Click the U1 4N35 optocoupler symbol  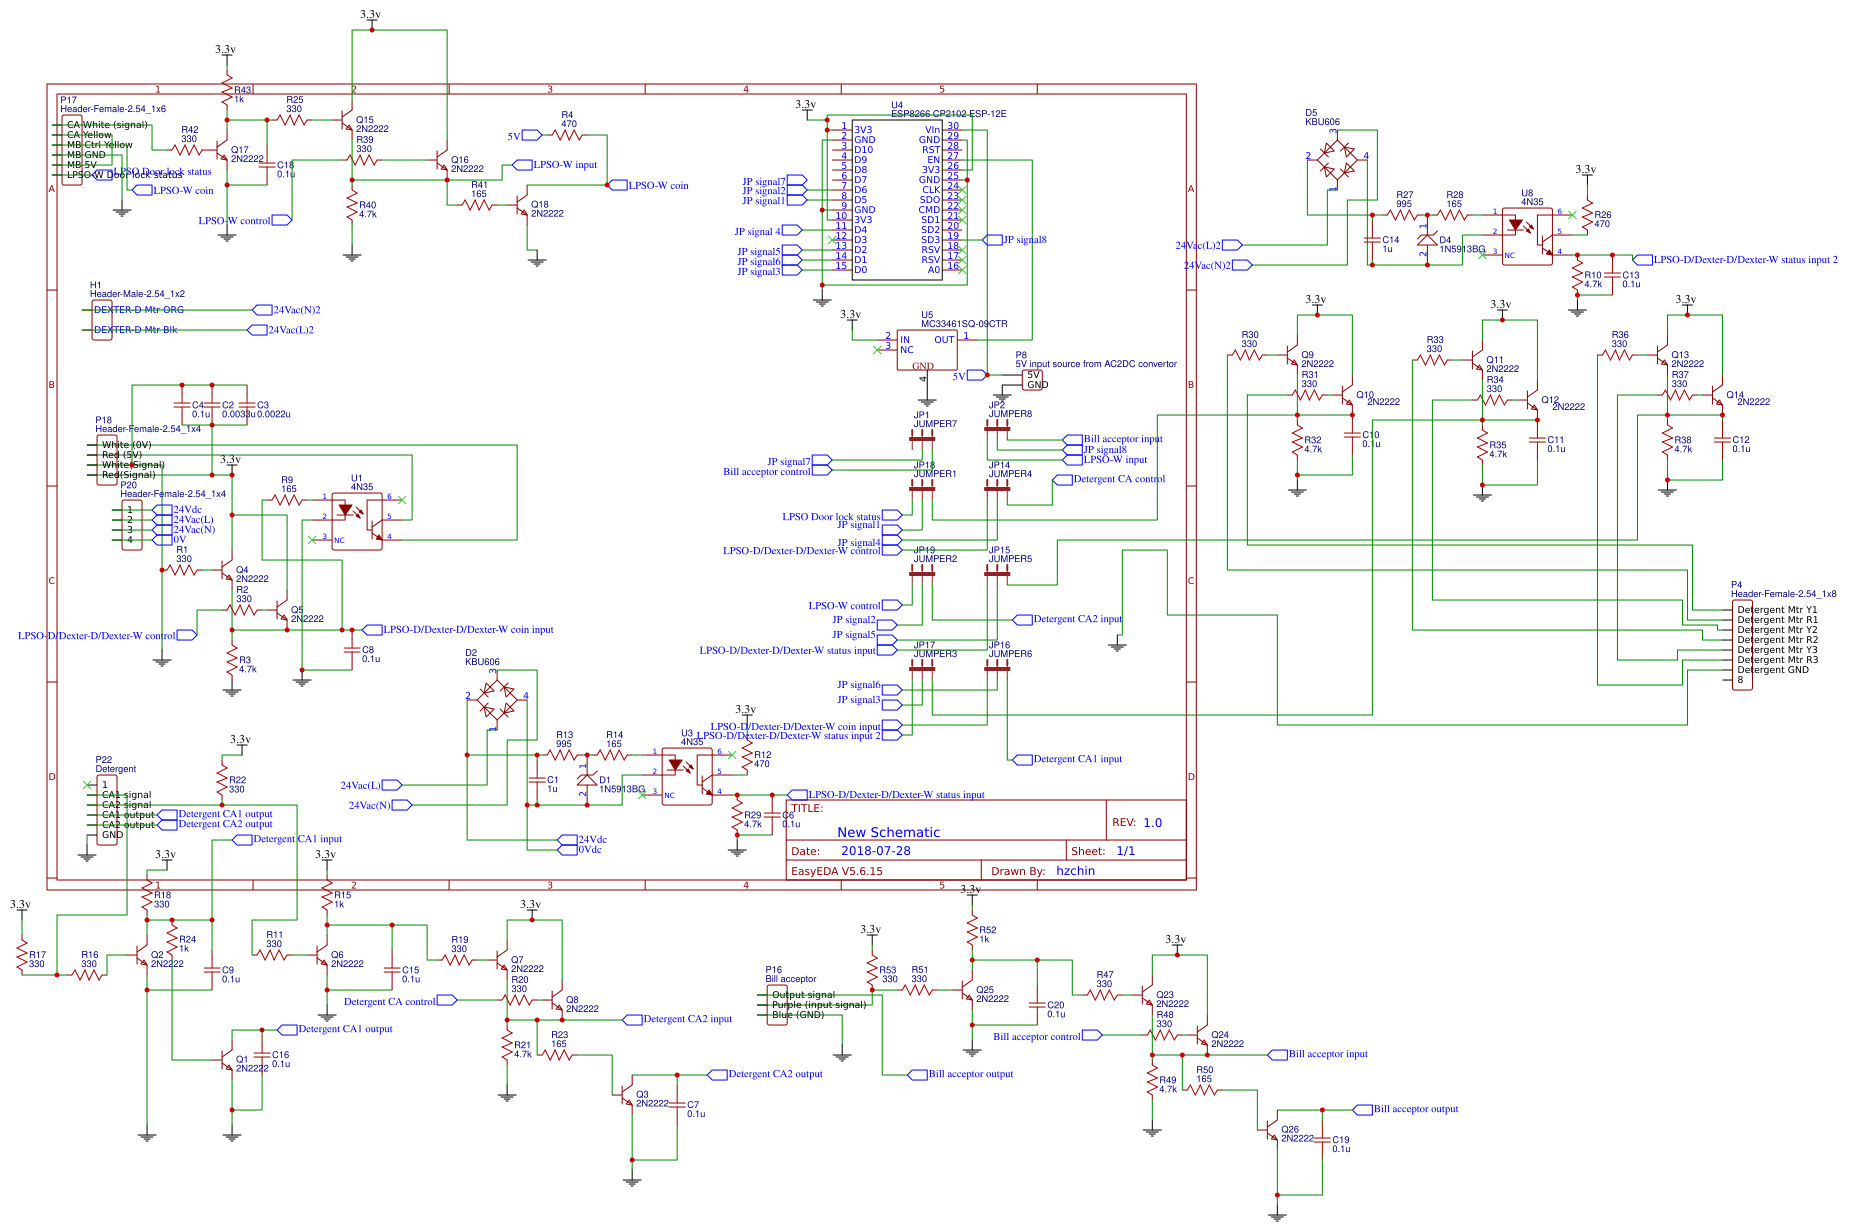click(357, 522)
